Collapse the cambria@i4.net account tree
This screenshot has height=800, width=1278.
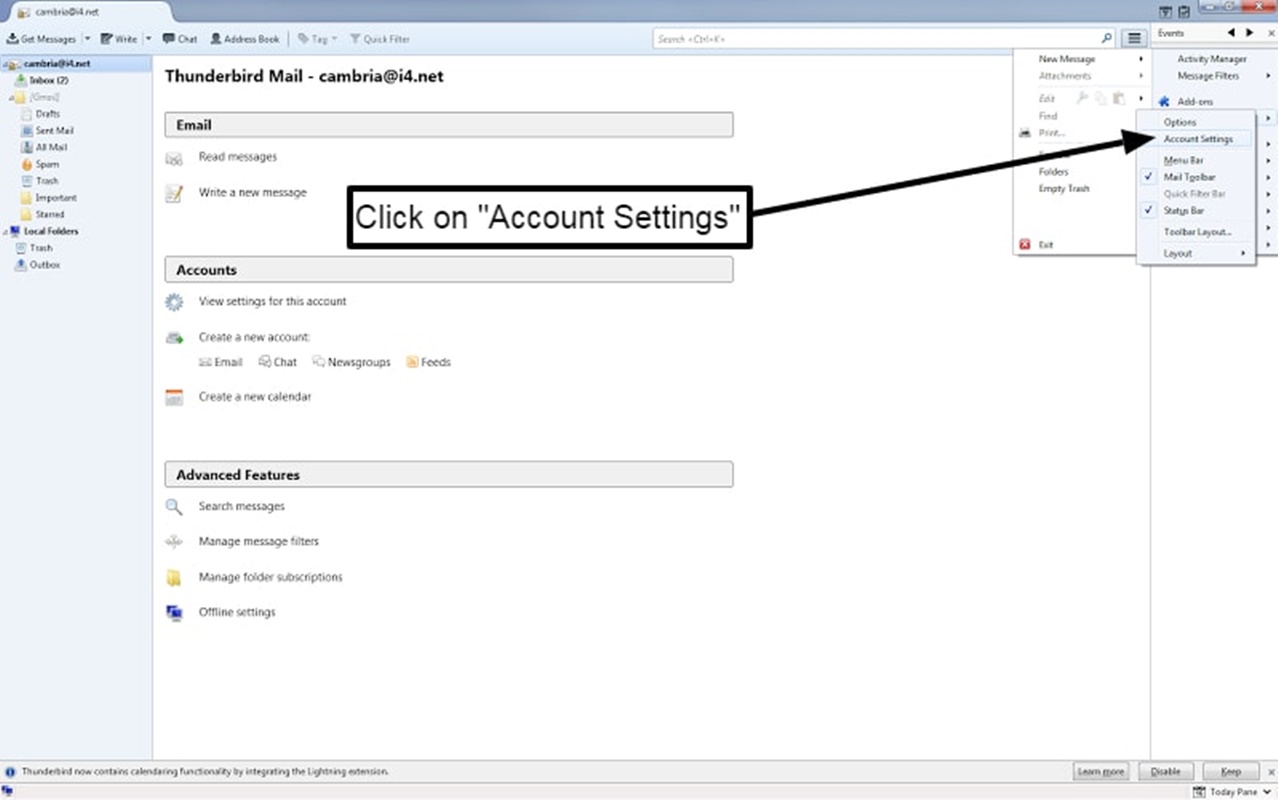(x=5, y=64)
